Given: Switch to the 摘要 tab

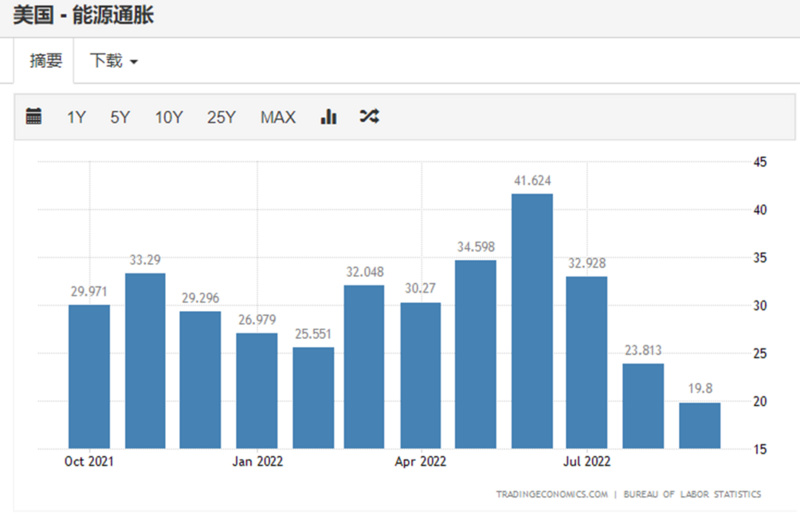Looking at the screenshot, I should pos(46,61).
